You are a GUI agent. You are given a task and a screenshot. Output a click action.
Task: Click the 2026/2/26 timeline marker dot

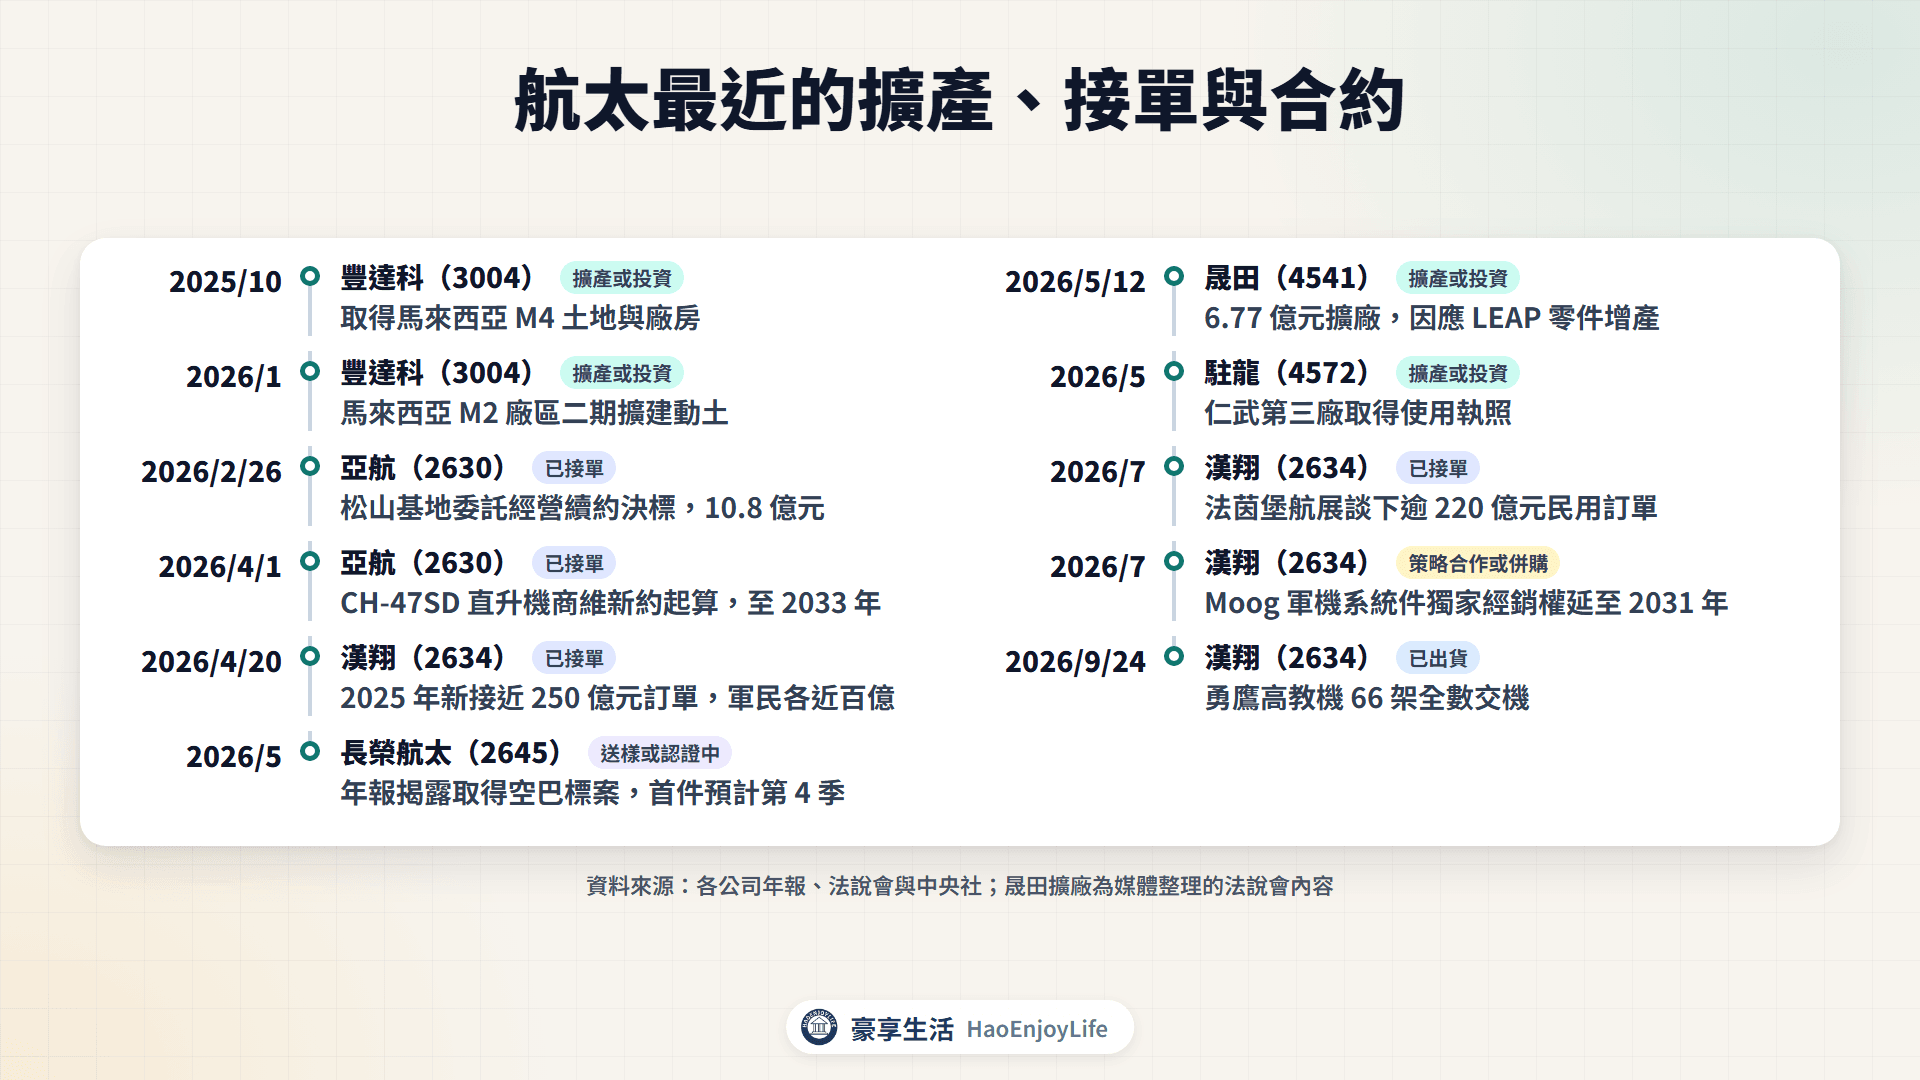[x=310, y=466]
